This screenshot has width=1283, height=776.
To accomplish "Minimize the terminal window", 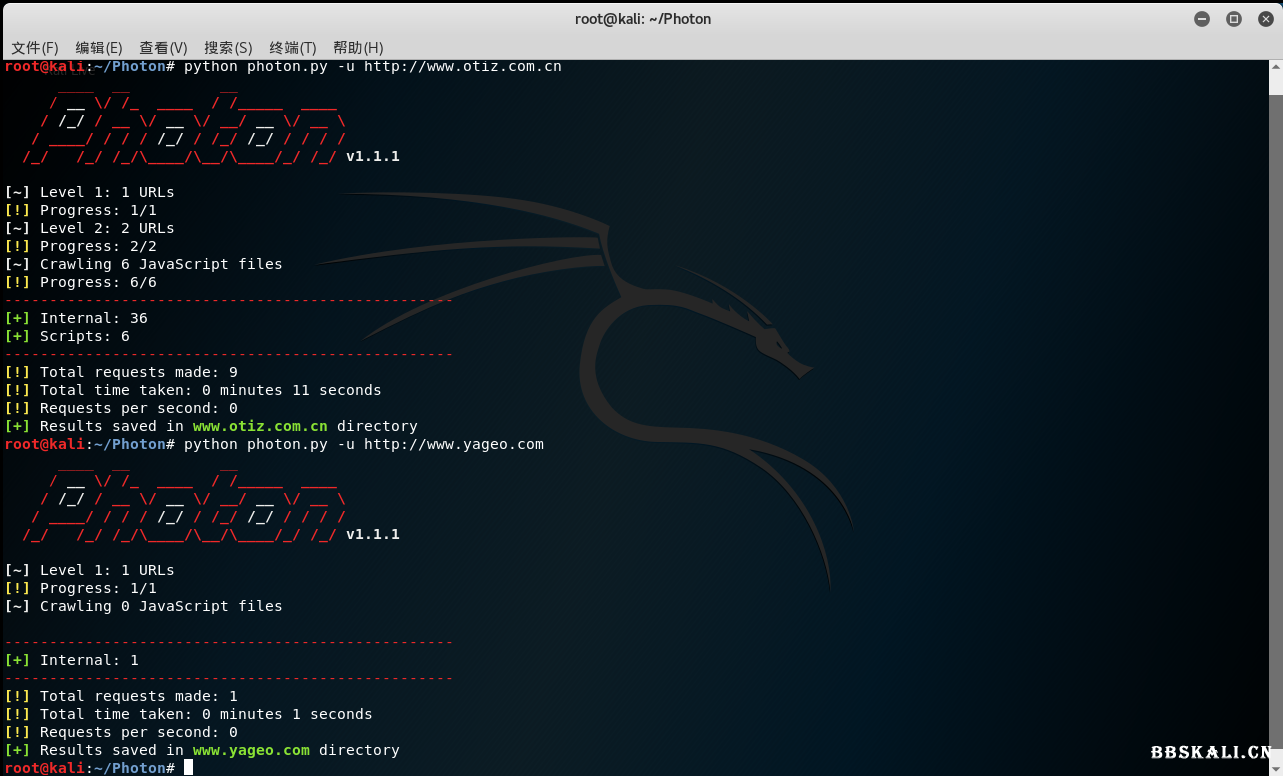I will [1202, 19].
